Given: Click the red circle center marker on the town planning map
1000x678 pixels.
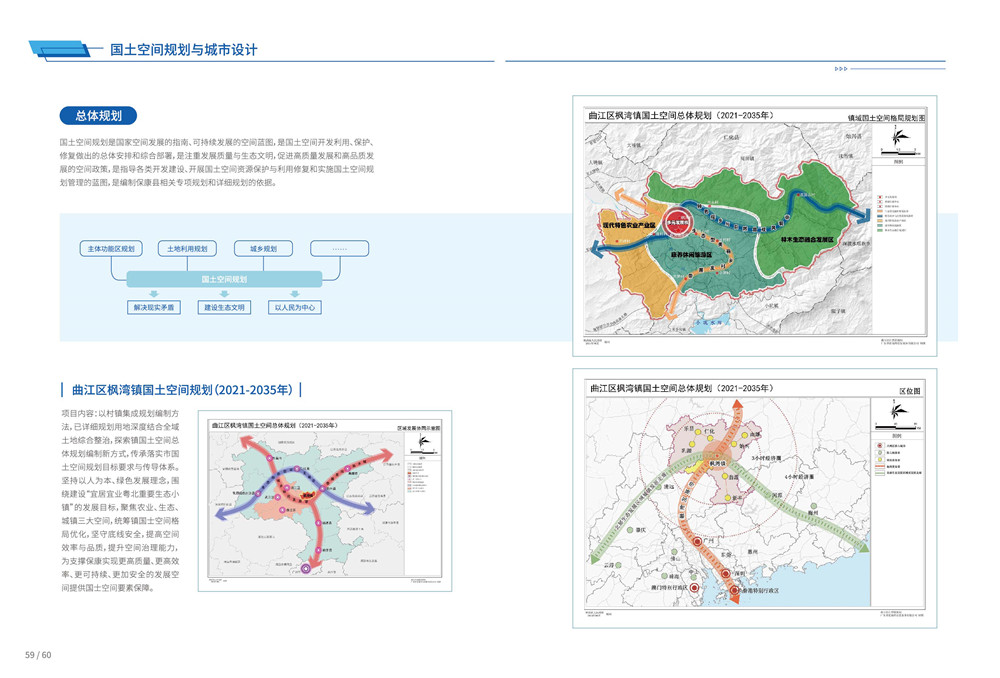Looking at the screenshot, I should pos(677,222).
